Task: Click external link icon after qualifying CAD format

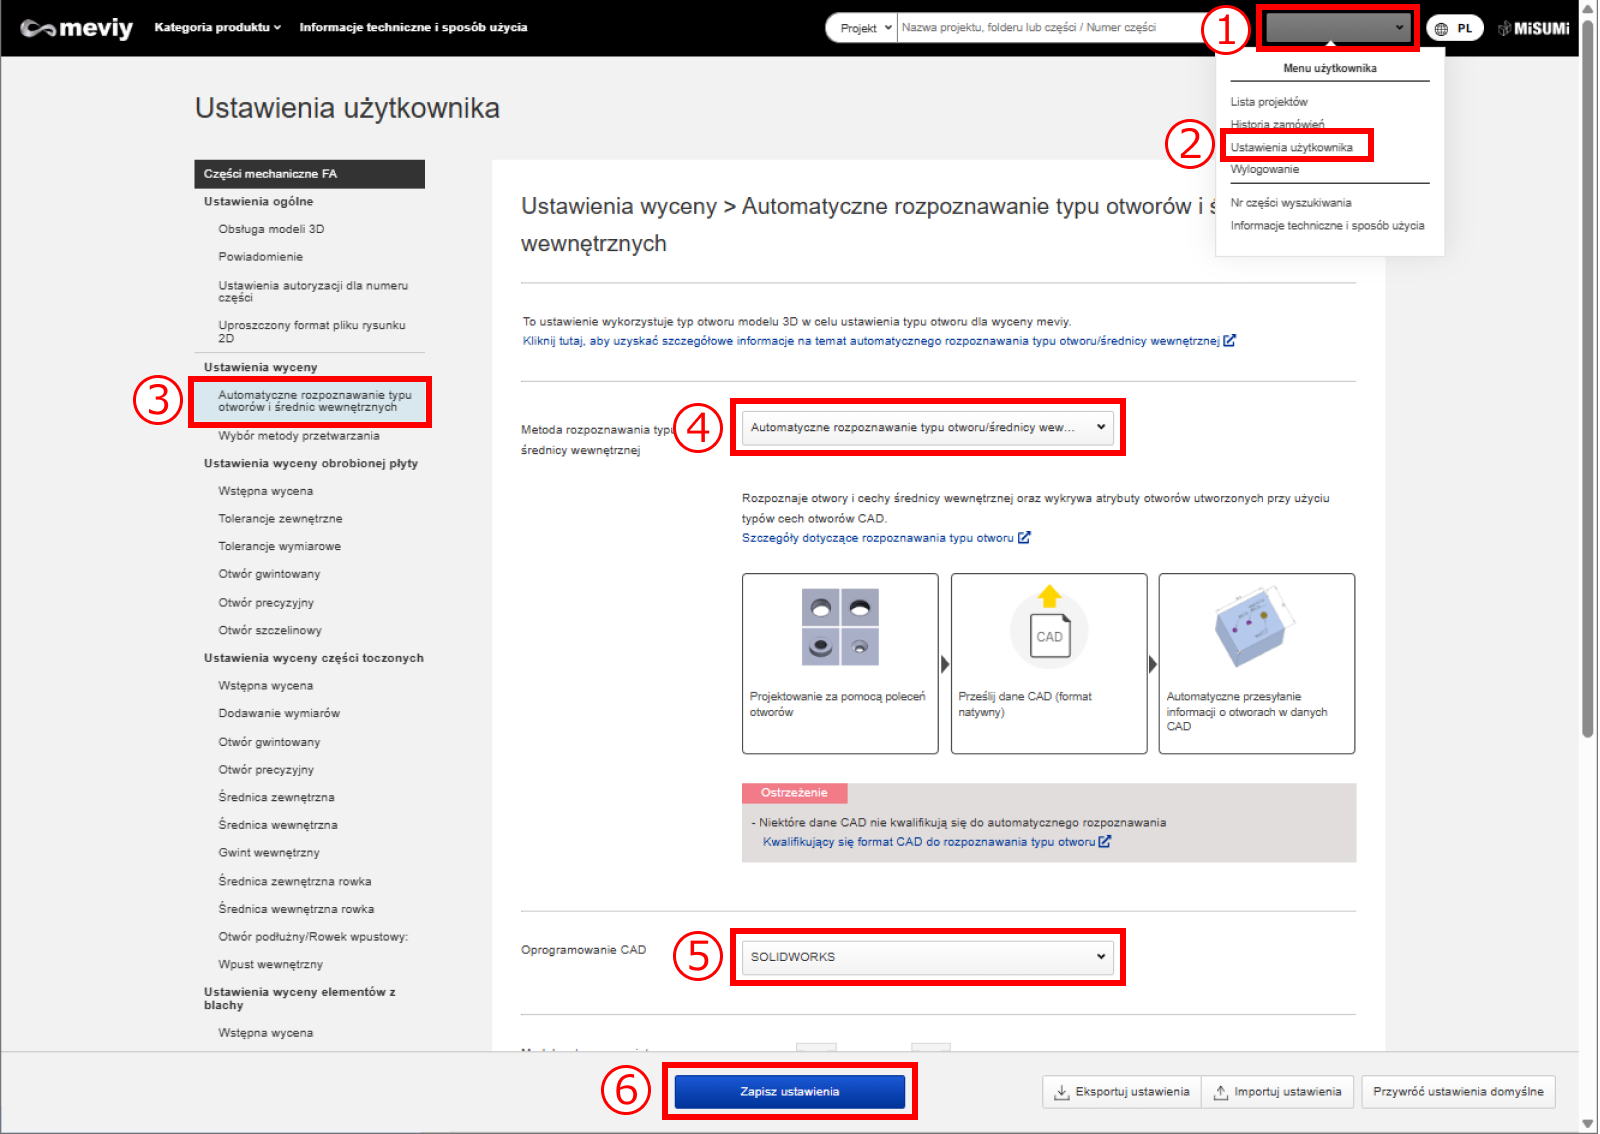Action: coord(1105,842)
